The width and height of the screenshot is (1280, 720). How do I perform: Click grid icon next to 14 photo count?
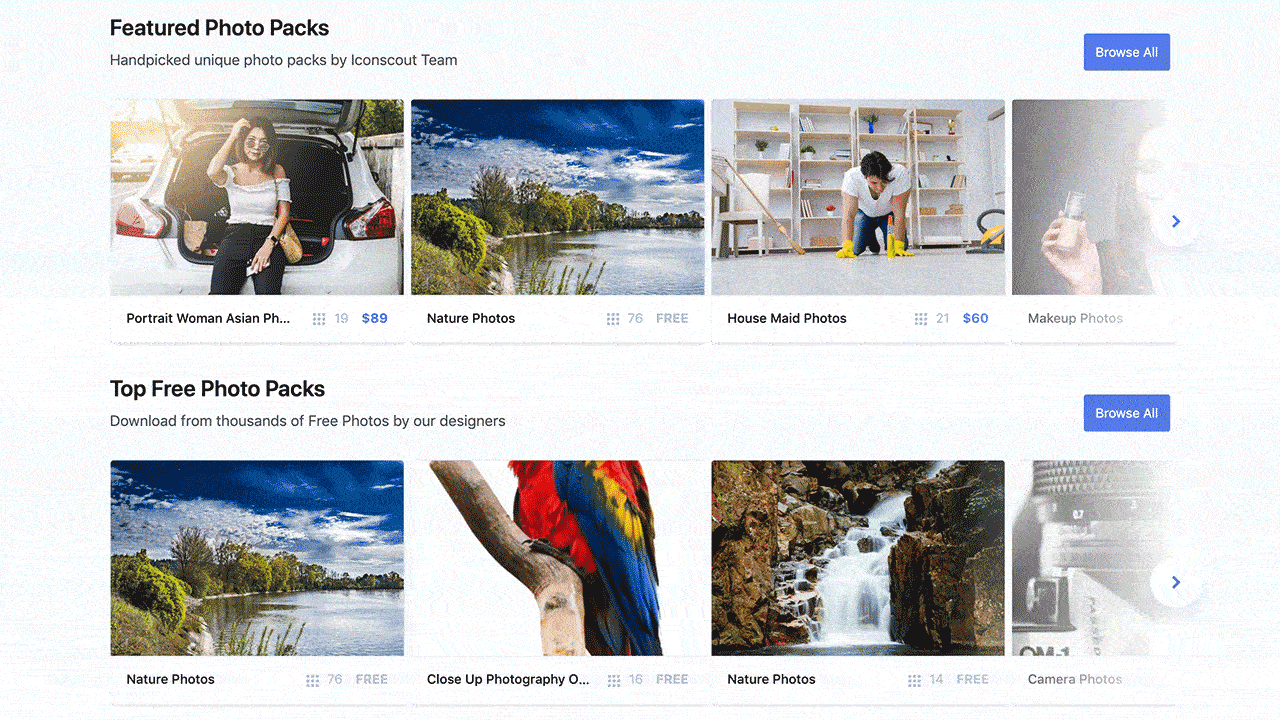[914, 680]
